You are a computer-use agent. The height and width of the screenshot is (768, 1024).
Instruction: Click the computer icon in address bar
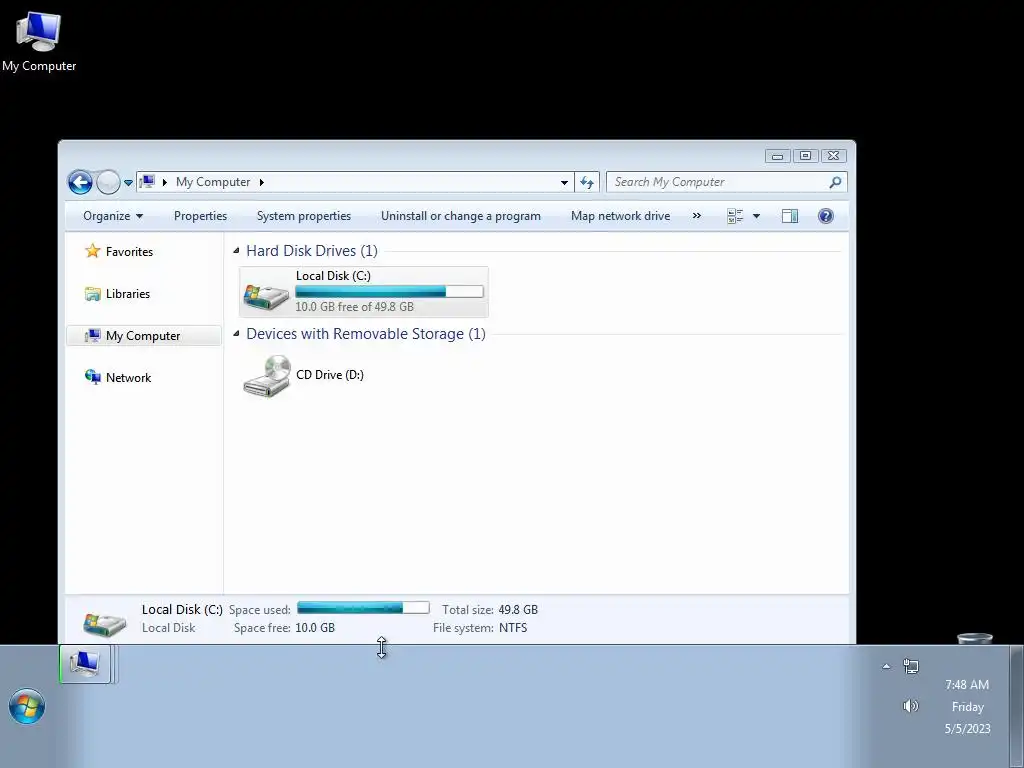coord(148,182)
